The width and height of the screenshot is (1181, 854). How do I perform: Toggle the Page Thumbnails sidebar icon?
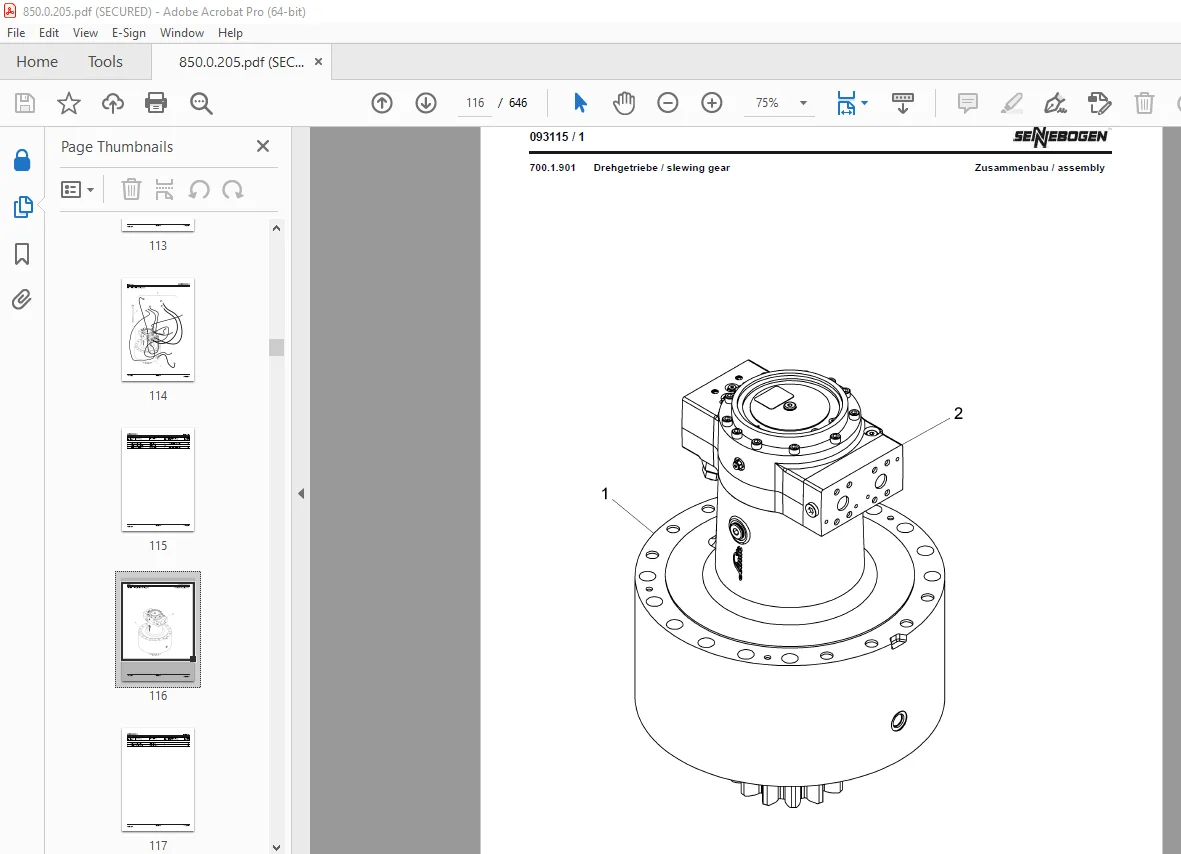click(23, 207)
